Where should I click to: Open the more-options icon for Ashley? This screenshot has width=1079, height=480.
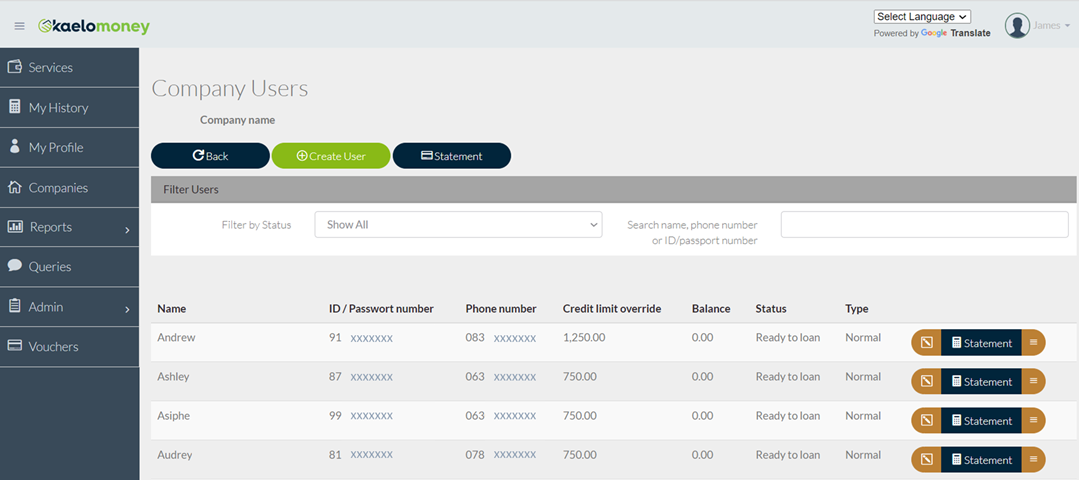coord(1033,382)
